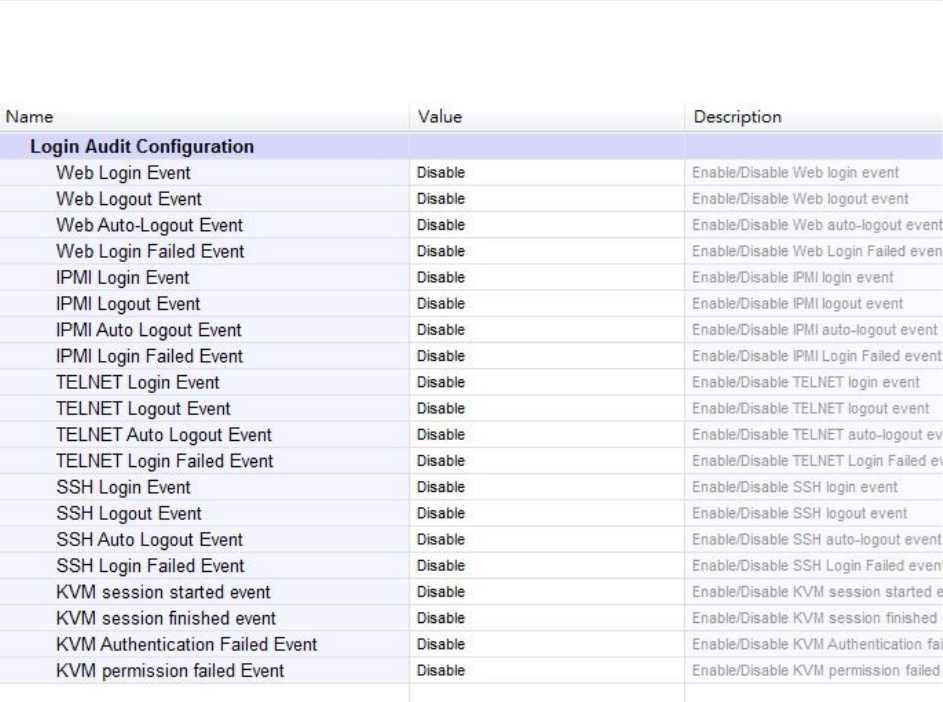
Task: Select the SSH Logout Event row name
Action: (129, 514)
